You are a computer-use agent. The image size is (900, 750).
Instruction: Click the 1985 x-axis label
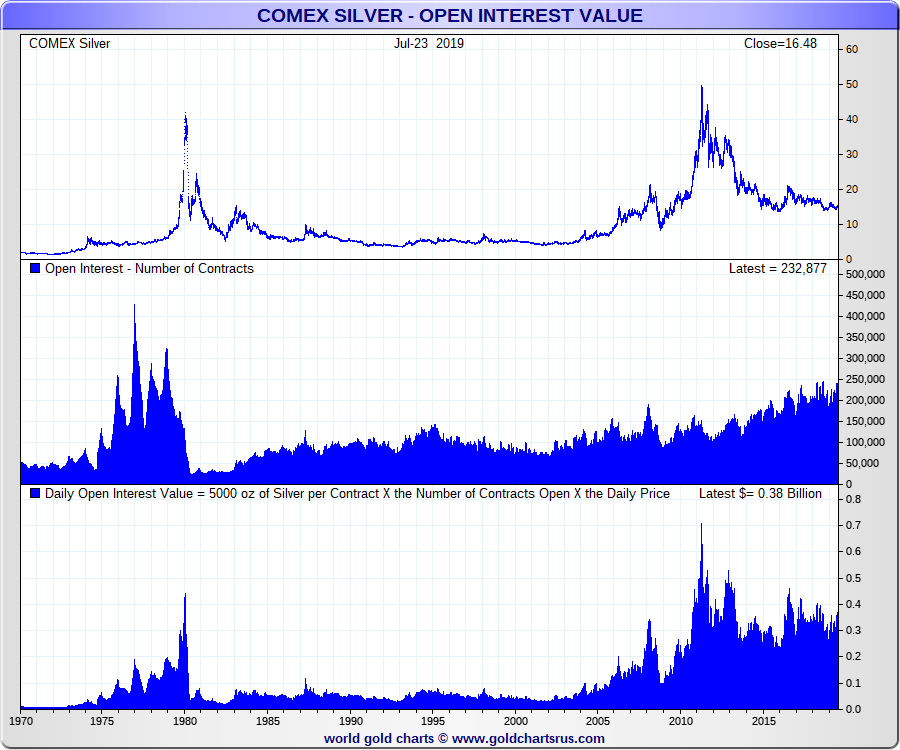267,721
